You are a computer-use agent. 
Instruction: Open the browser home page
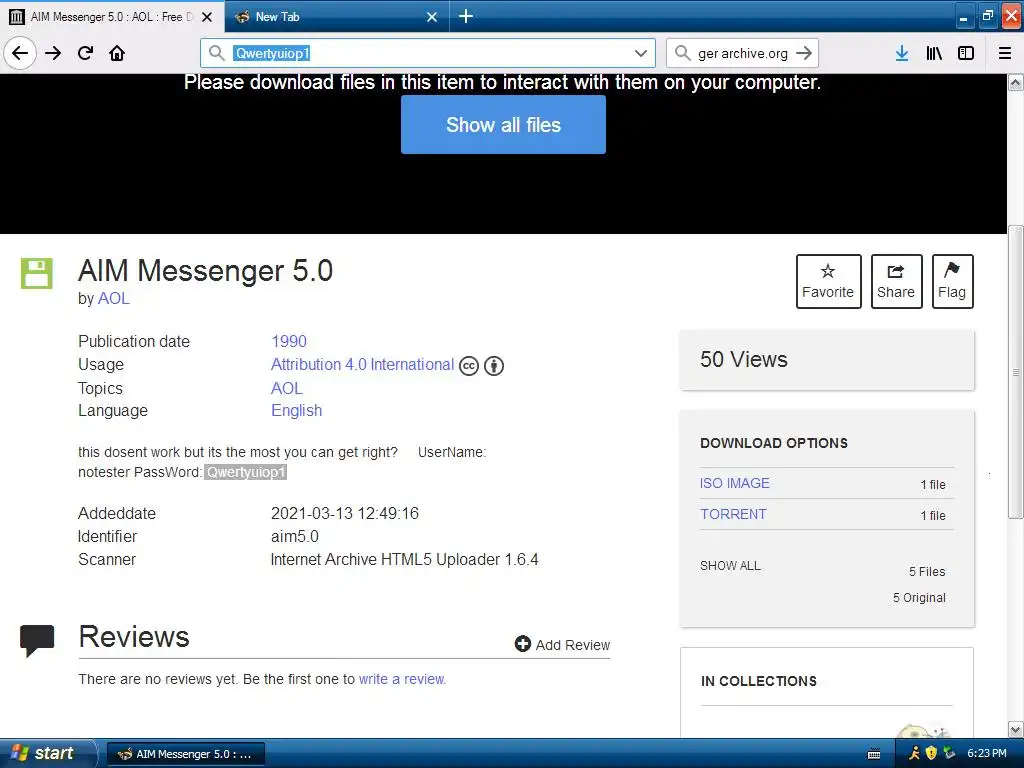(x=117, y=53)
